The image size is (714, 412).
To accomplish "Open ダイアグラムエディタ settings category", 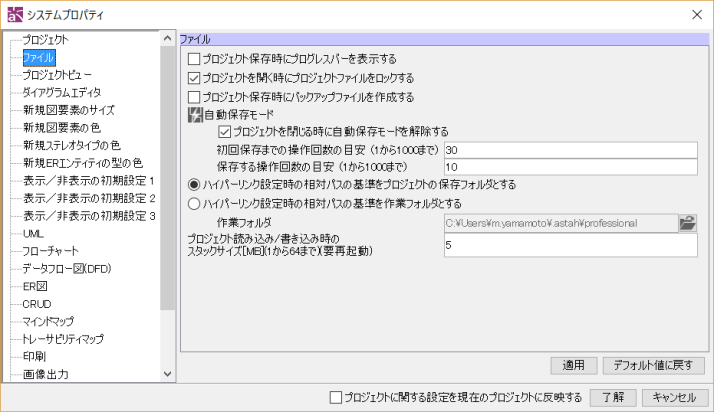I will click(x=62, y=92).
